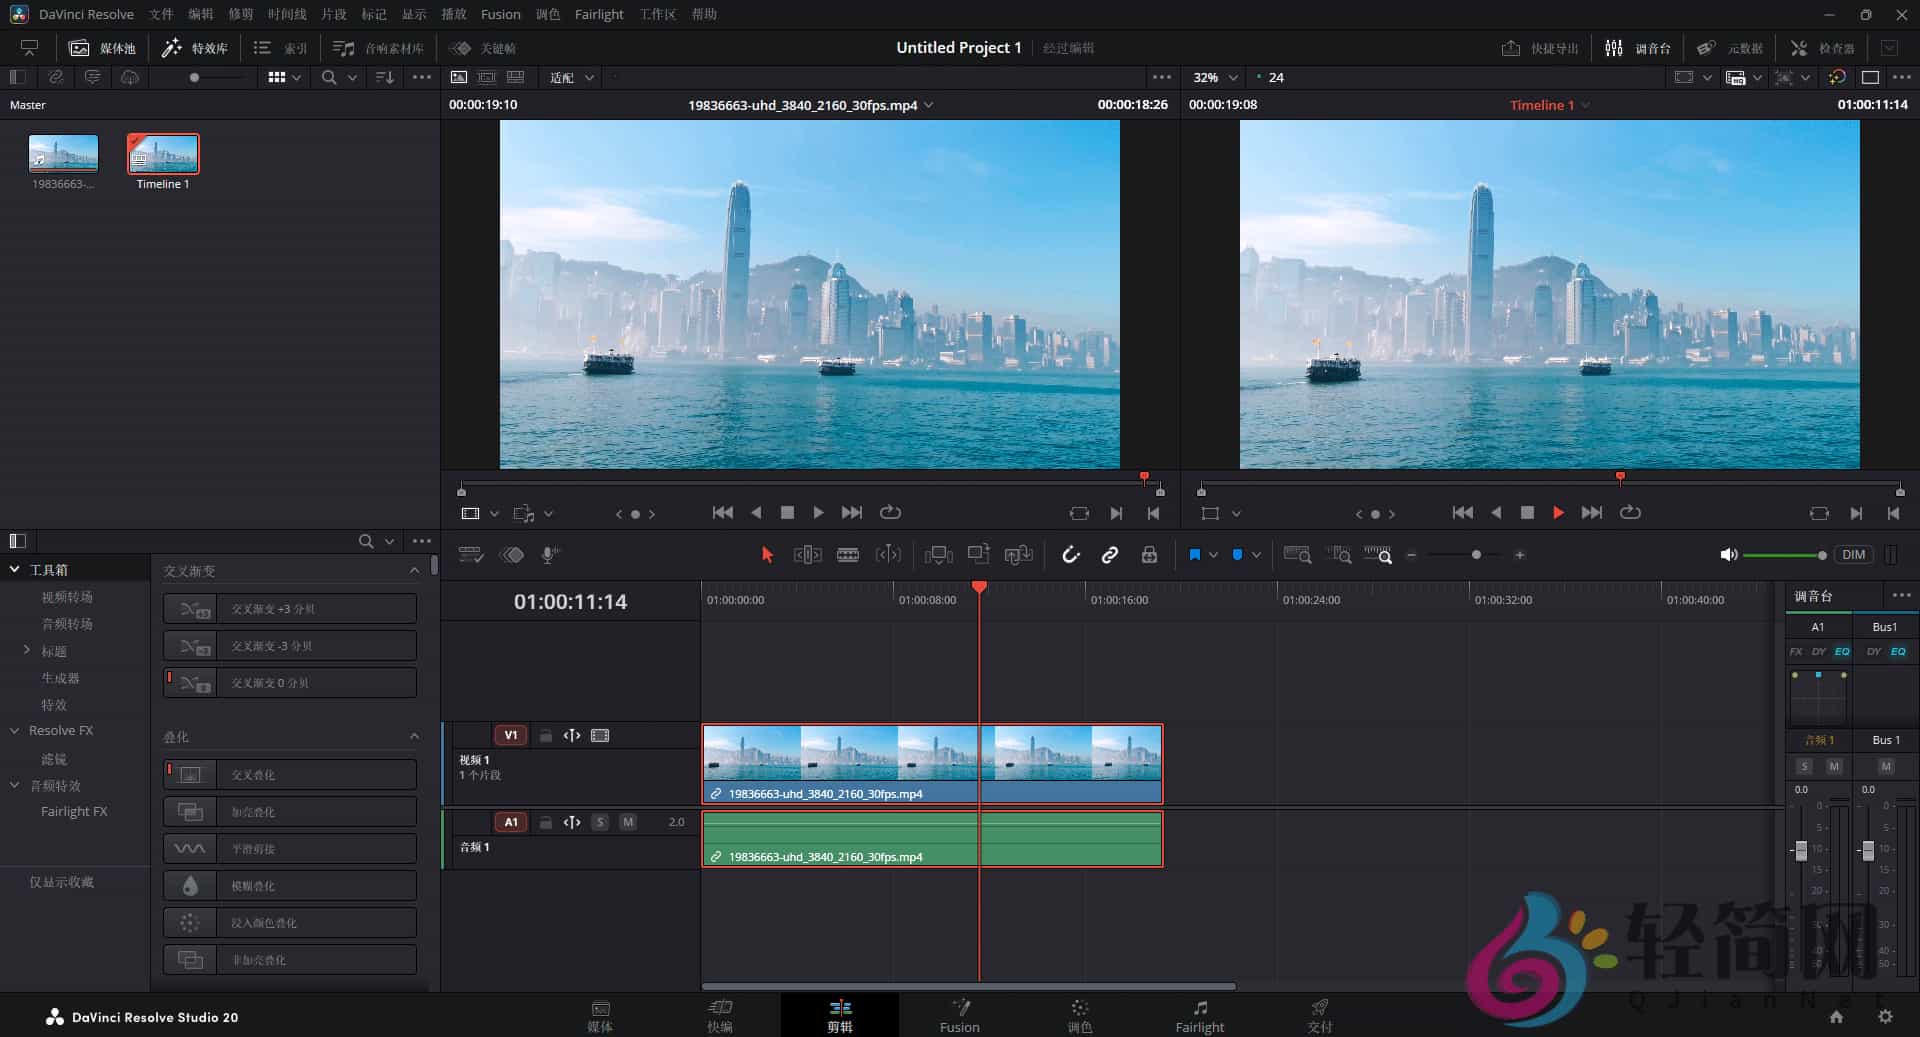Open the 媒体池 (Media Pool) panel
The width and height of the screenshot is (1920, 1037).
tap(103, 47)
